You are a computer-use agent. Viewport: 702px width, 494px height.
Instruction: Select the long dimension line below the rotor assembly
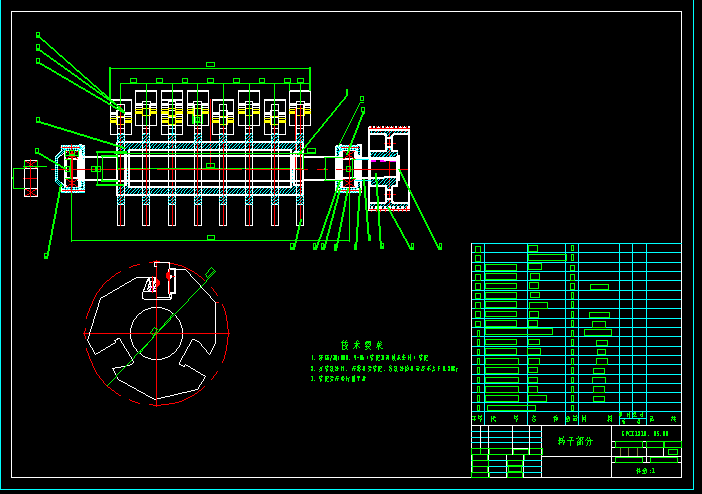[x=210, y=241]
